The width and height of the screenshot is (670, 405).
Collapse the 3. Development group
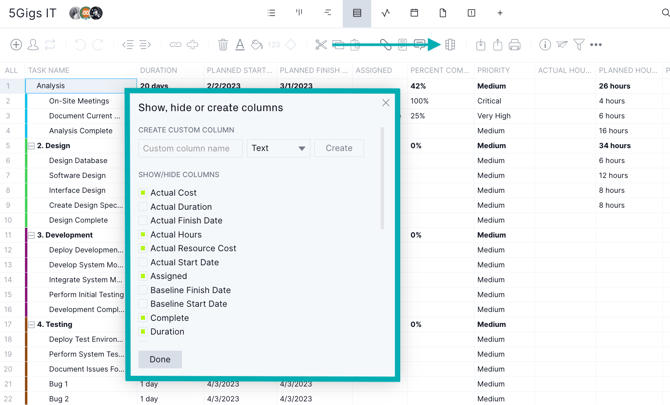pos(31,235)
